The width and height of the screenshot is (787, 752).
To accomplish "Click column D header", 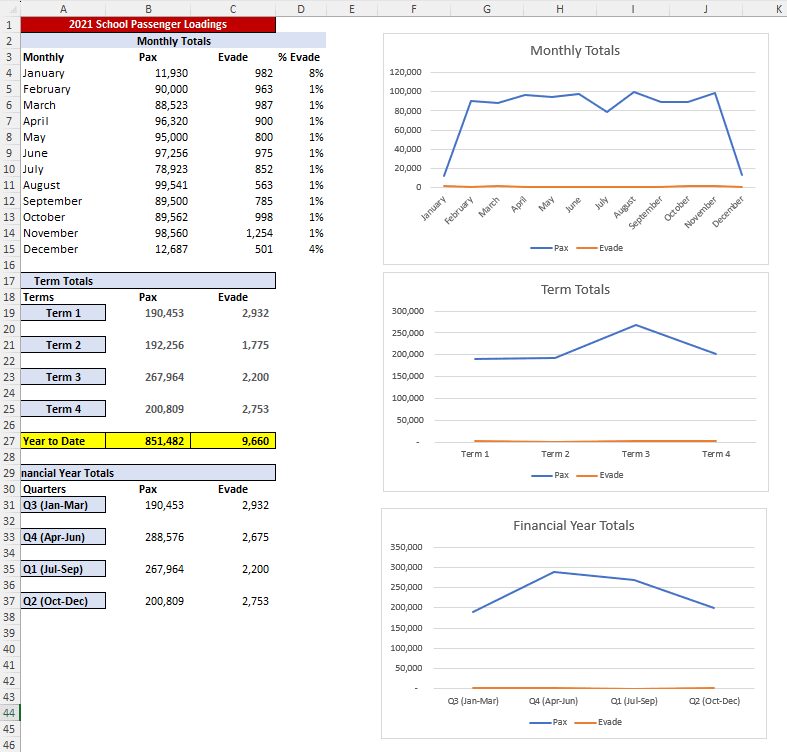I will pos(301,9).
